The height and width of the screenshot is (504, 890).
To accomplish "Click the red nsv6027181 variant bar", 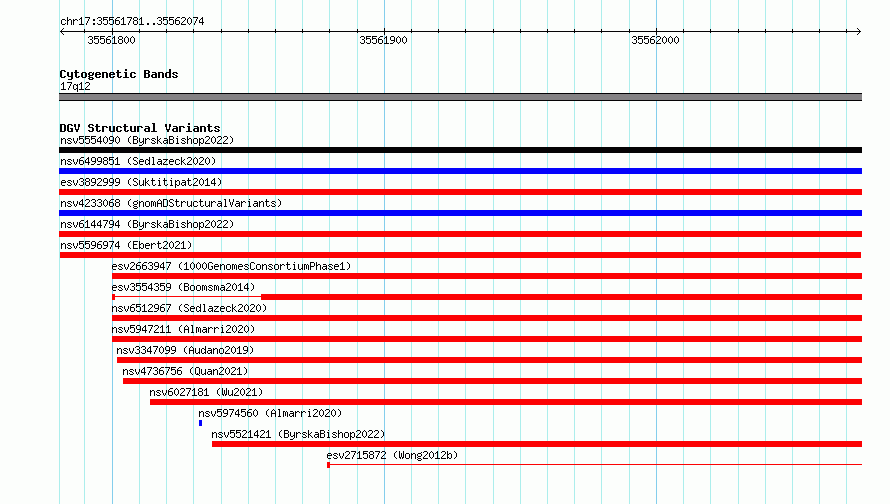I will tap(506, 402).
